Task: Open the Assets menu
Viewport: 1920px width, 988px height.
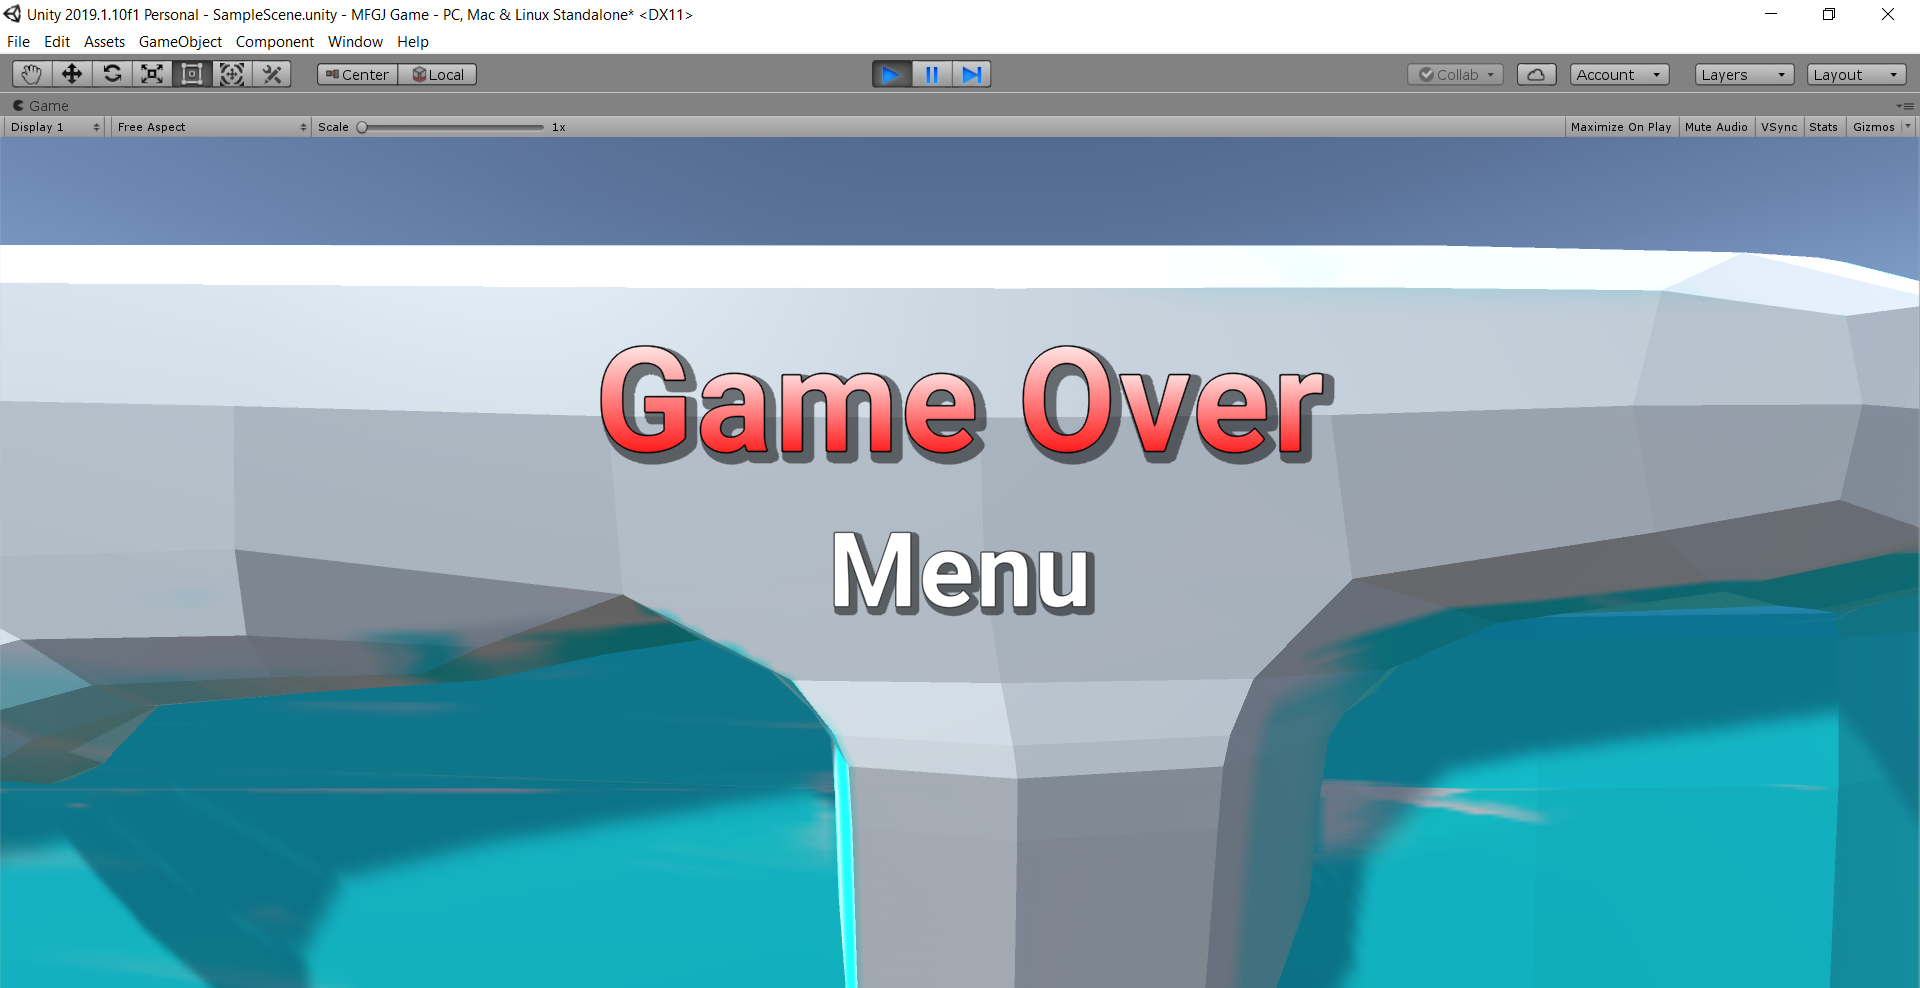Action: point(104,42)
